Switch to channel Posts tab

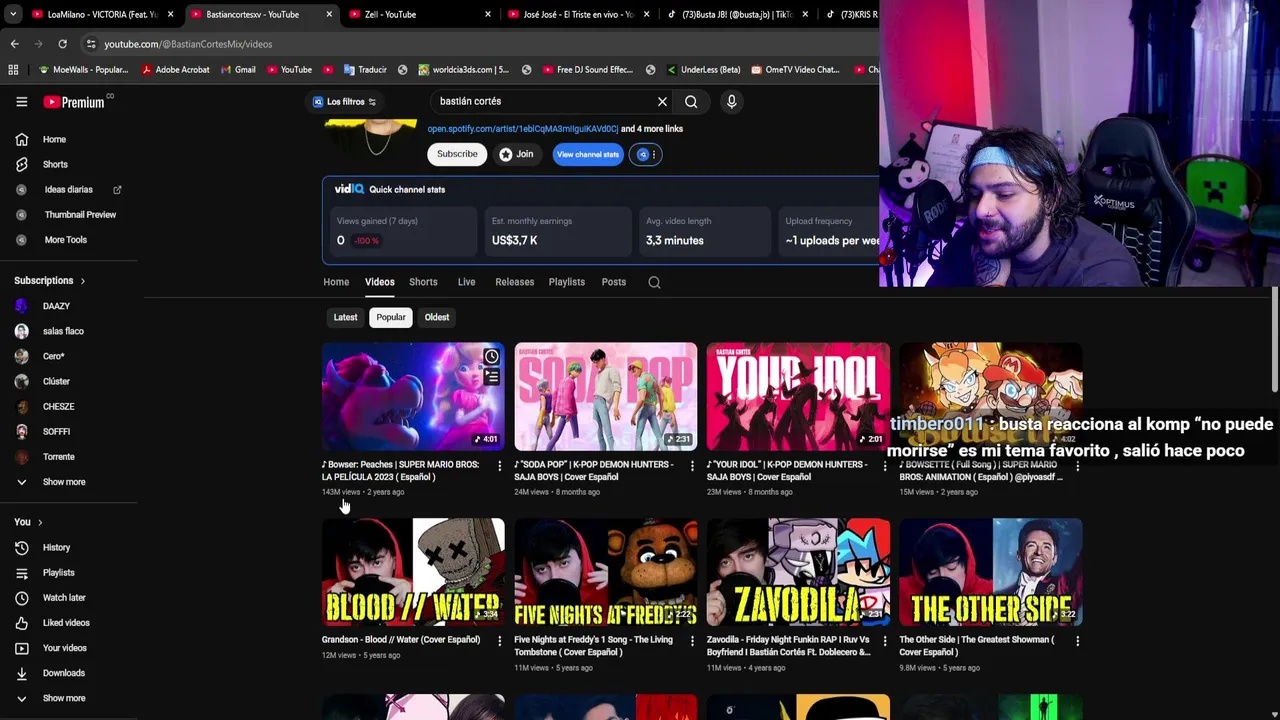[614, 282]
